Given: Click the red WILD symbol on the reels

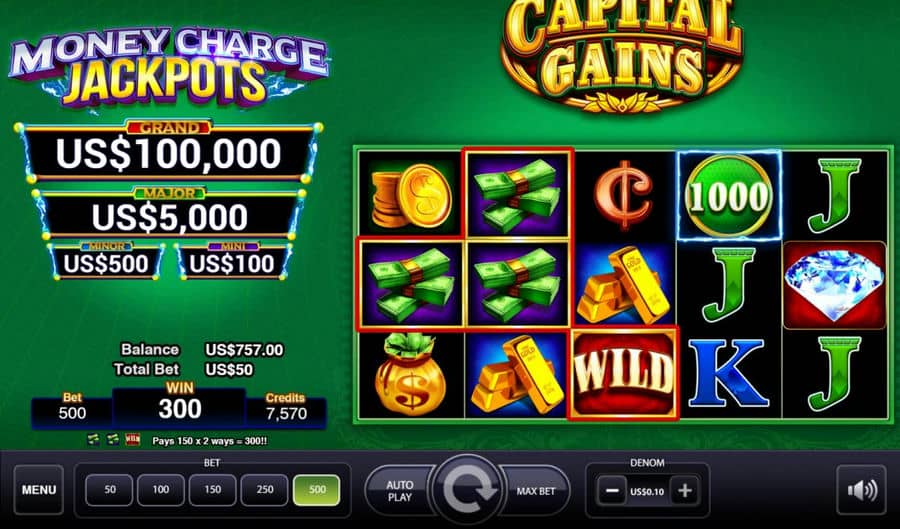Looking at the screenshot, I should click(x=623, y=374).
